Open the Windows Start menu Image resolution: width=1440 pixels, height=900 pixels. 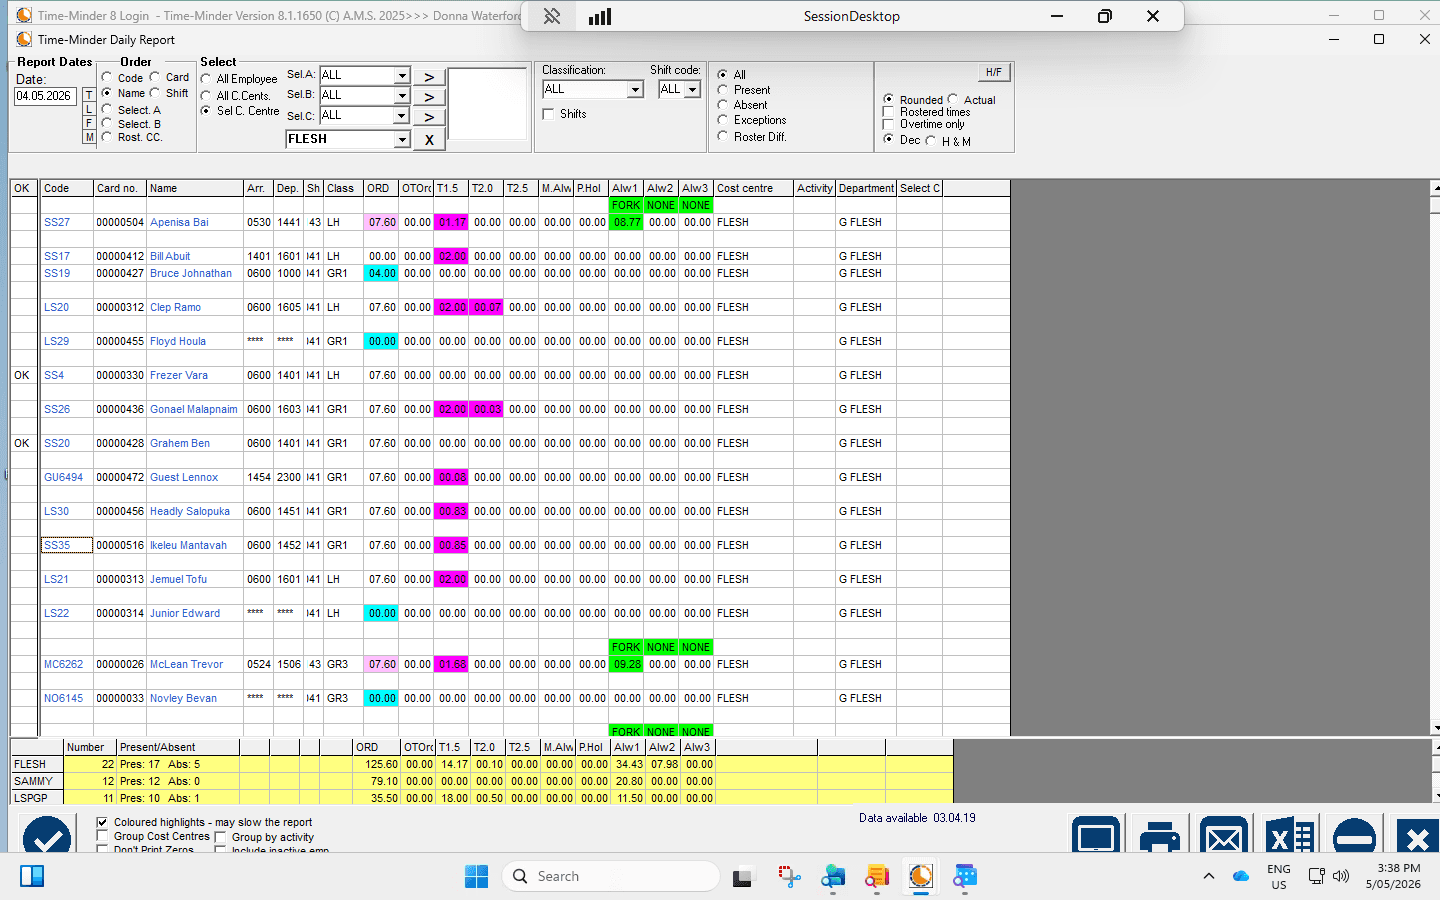[x=476, y=876]
